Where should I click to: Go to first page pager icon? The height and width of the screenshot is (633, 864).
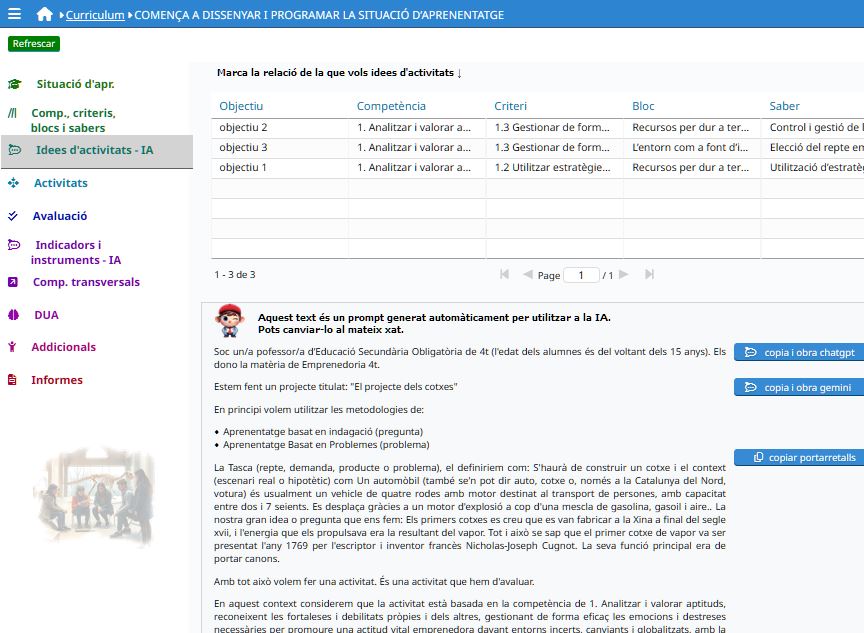point(504,274)
